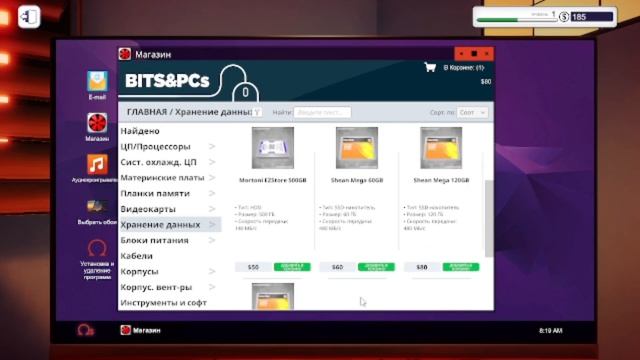Open the Выбрать обои wallpaper icon
Image resolution: width=640 pixels, height=360 pixels.
tap(97, 207)
